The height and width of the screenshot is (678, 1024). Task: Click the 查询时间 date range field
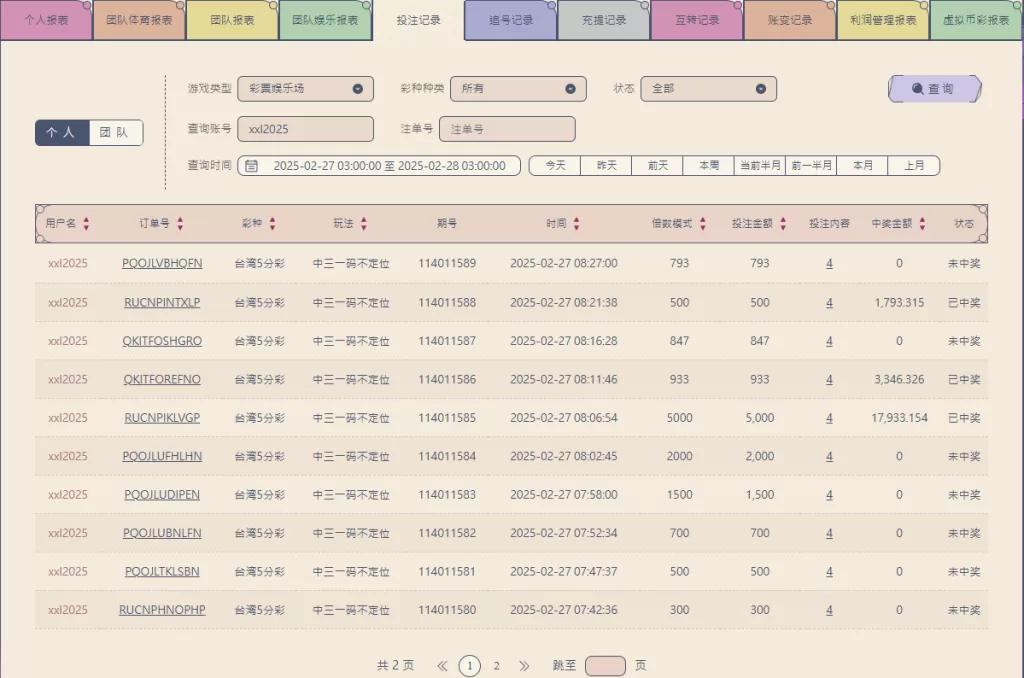click(x=379, y=166)
